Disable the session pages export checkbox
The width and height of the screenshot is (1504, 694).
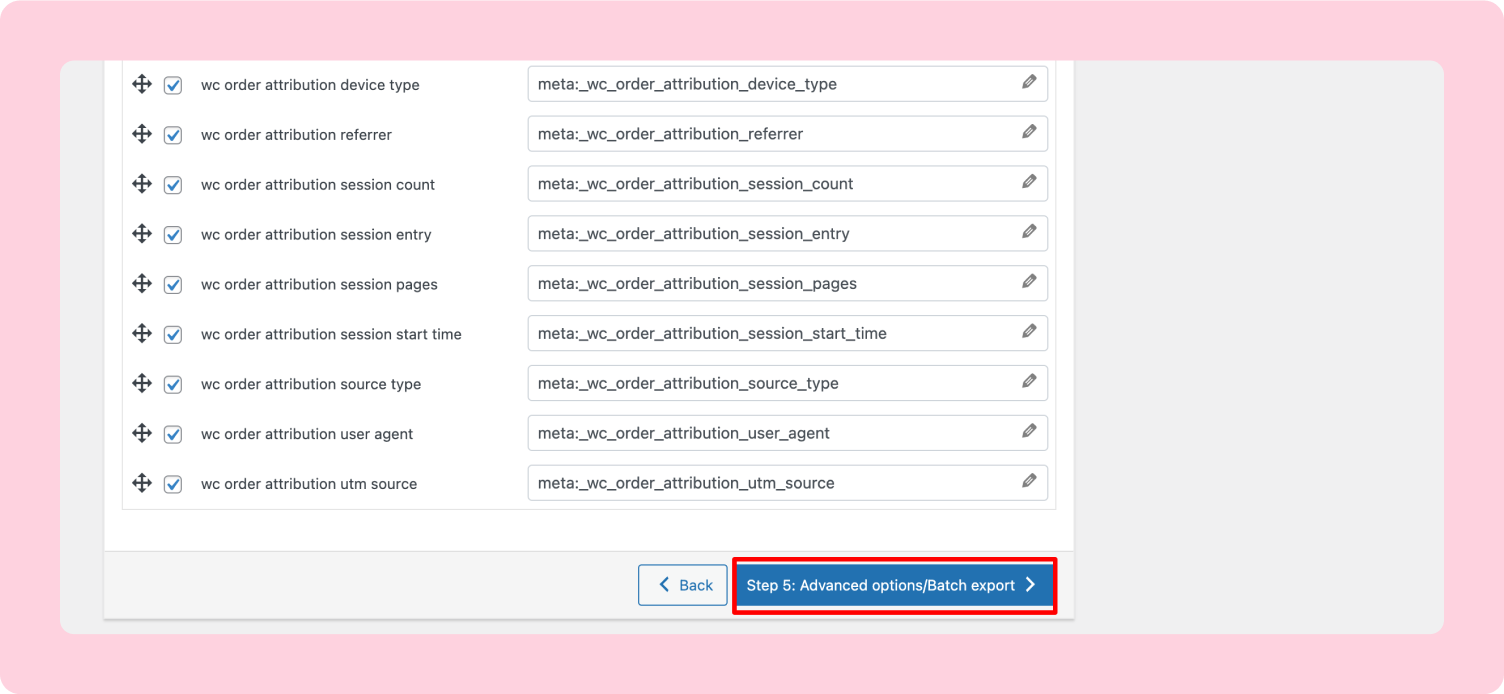(x=172, y=283)
